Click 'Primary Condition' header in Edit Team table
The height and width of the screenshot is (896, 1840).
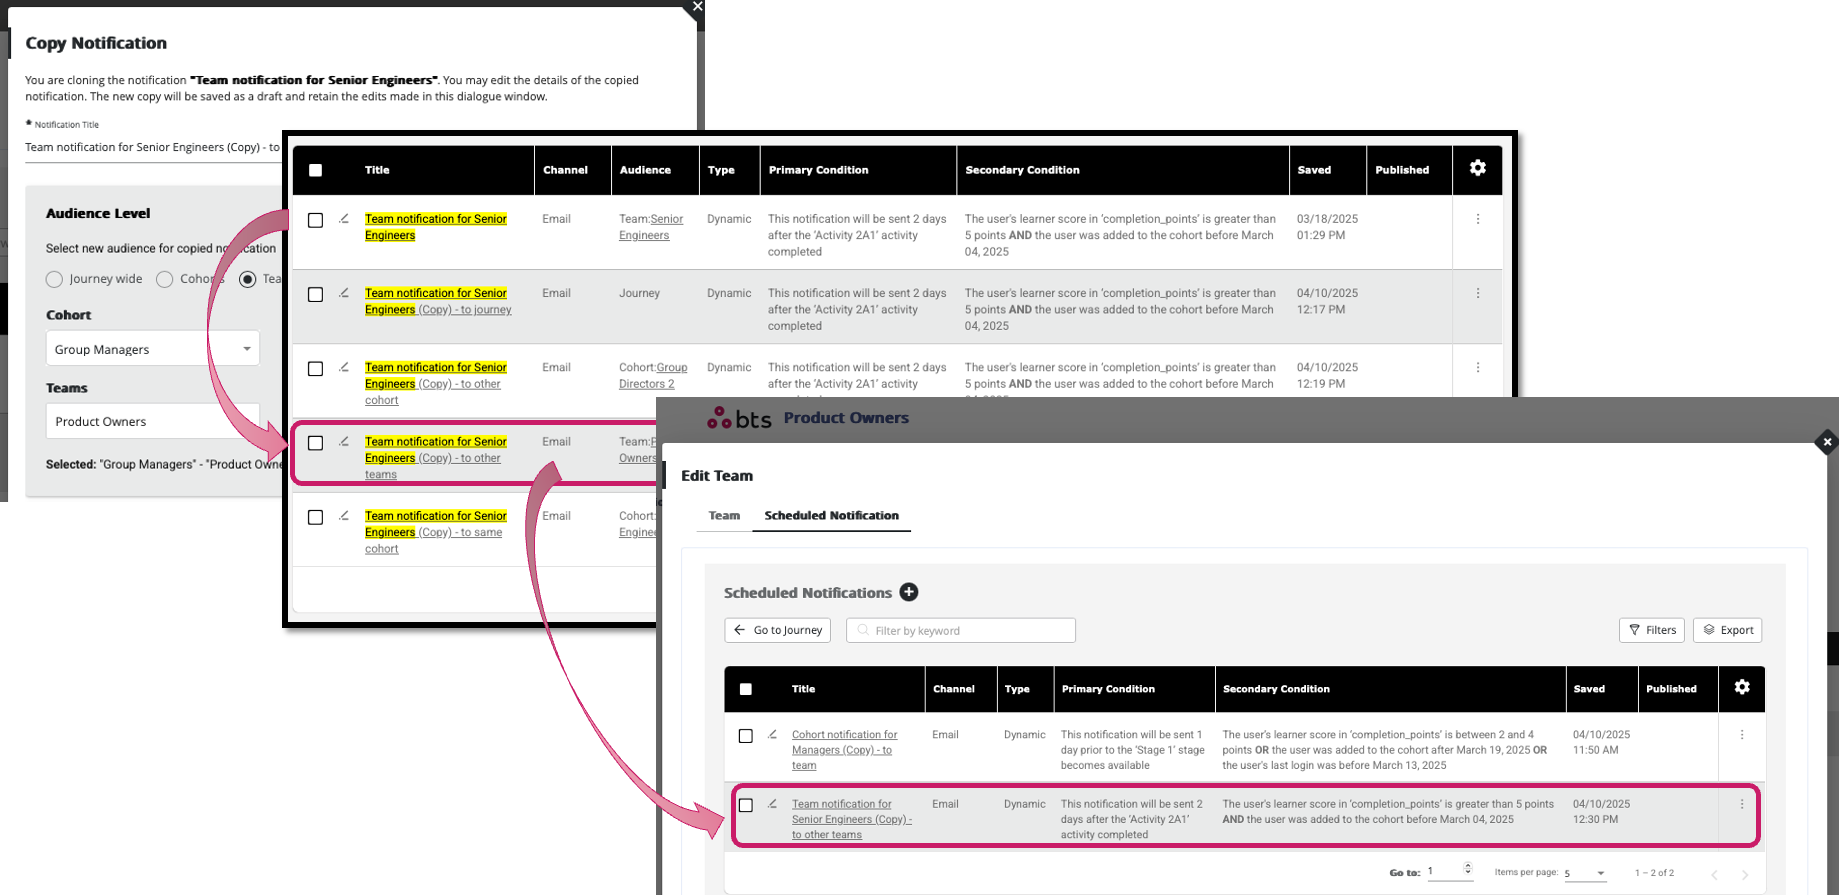tap(1108, 689)
